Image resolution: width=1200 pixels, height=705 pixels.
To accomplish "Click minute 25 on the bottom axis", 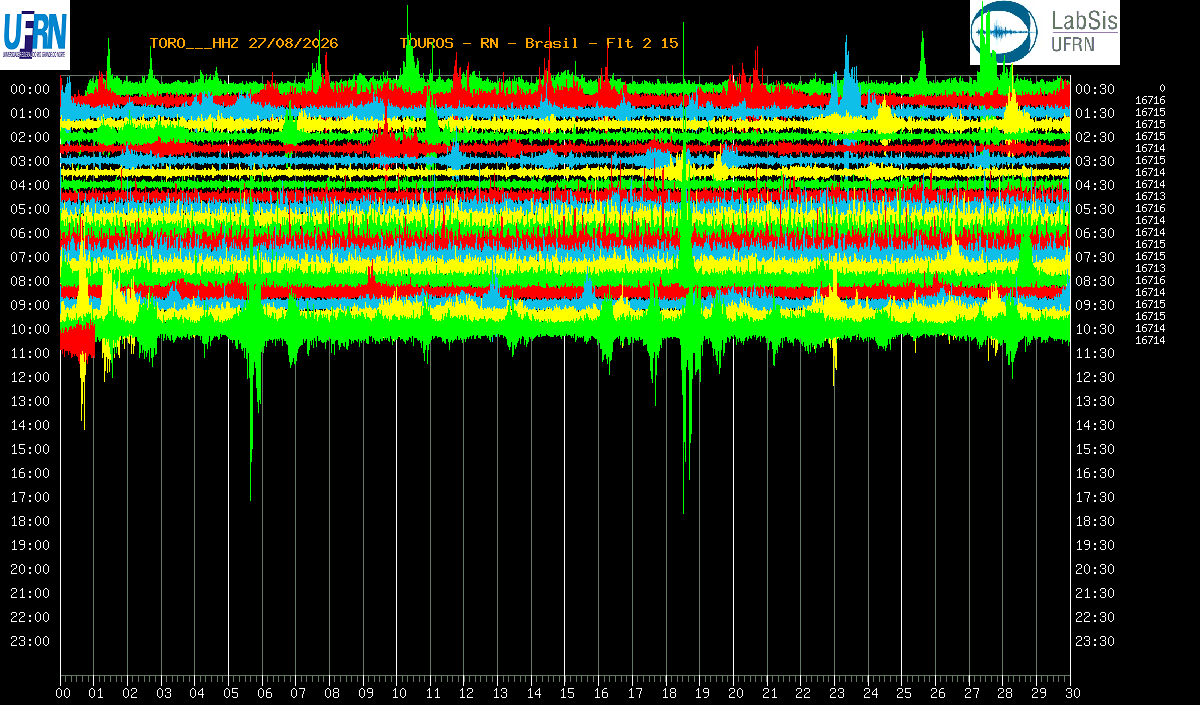I will click(903, 693).
